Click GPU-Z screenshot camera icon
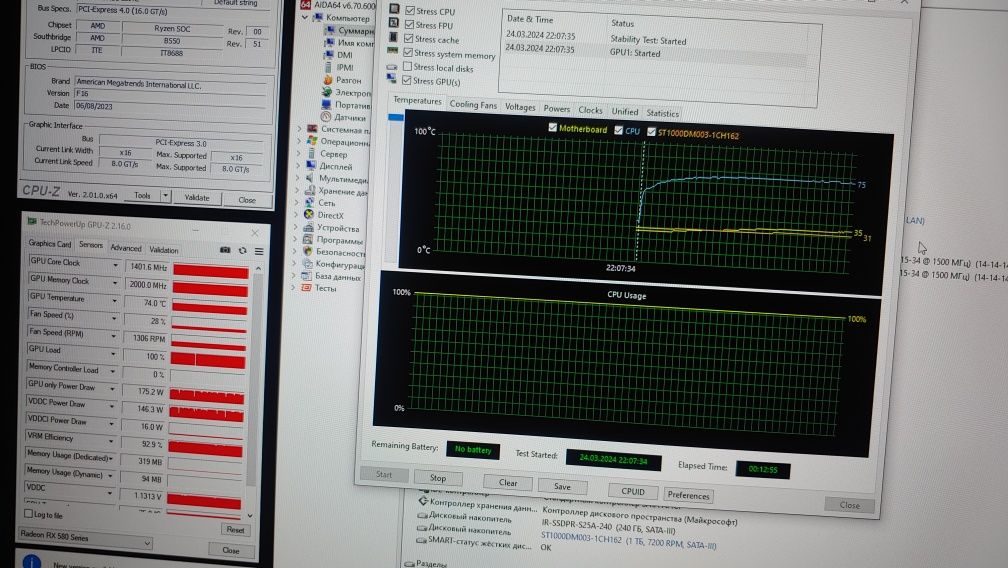This screenshot has height=568, width=1008. 225,250
